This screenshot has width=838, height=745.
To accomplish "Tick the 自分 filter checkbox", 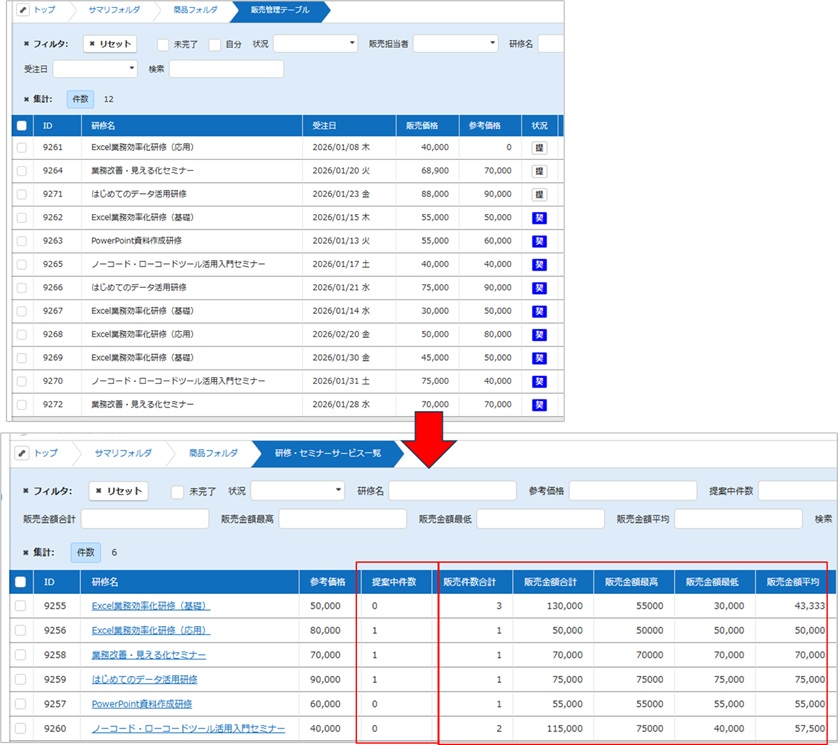I will 216,44.
